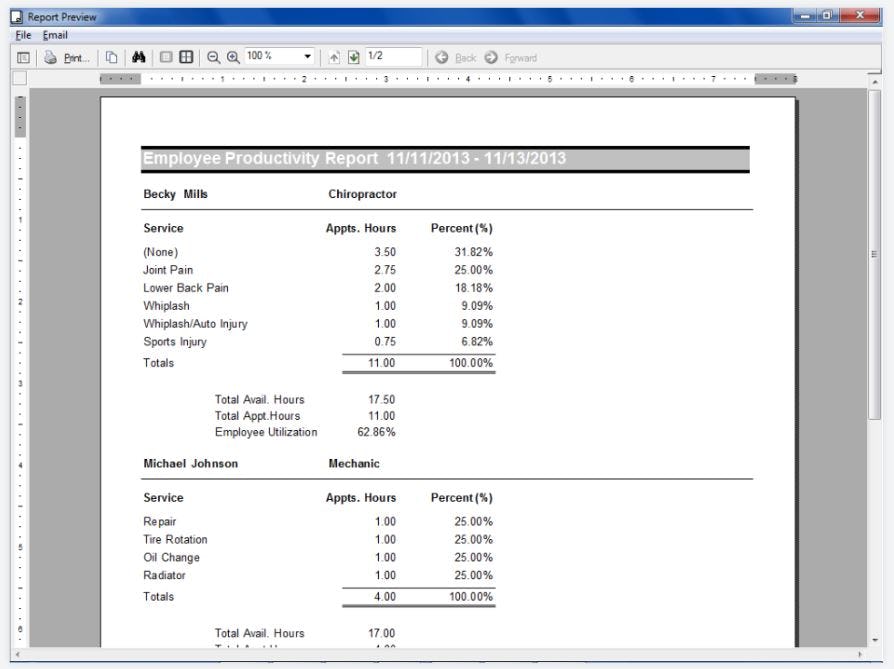The width and height of the screenshot is (894, 669).
Task: Click the Sports Injury service
Action: click(x=175, y=342)
